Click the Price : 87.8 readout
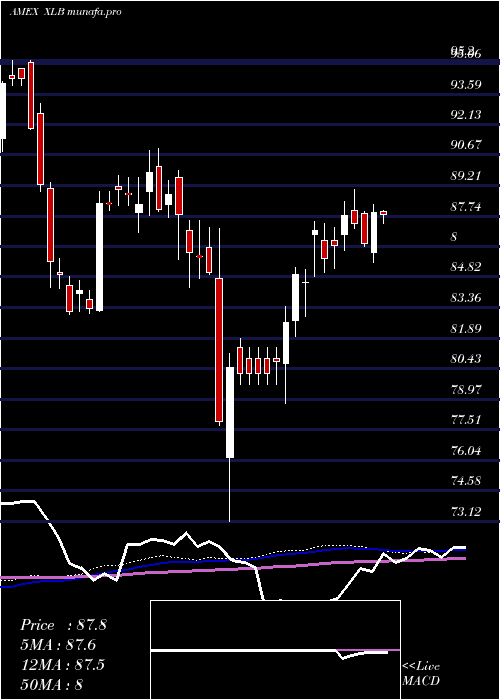This screenshot has width=500, height=700. (x=63, y=625)
